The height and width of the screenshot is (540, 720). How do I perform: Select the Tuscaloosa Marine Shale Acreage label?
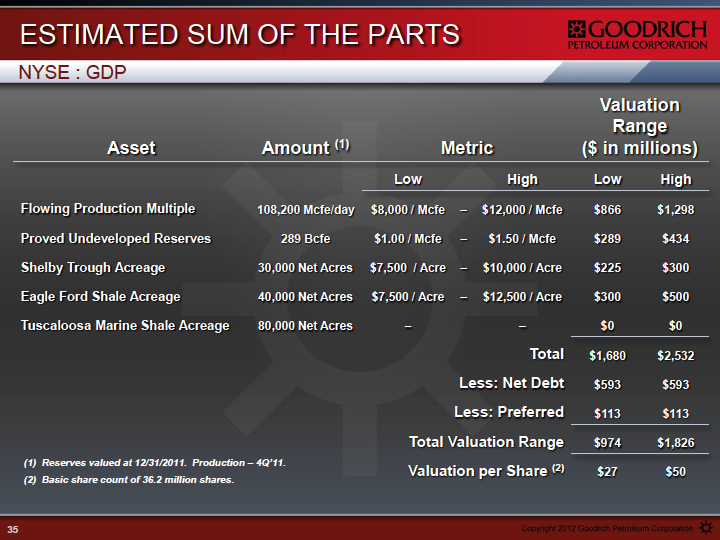[x=125, y=326]
